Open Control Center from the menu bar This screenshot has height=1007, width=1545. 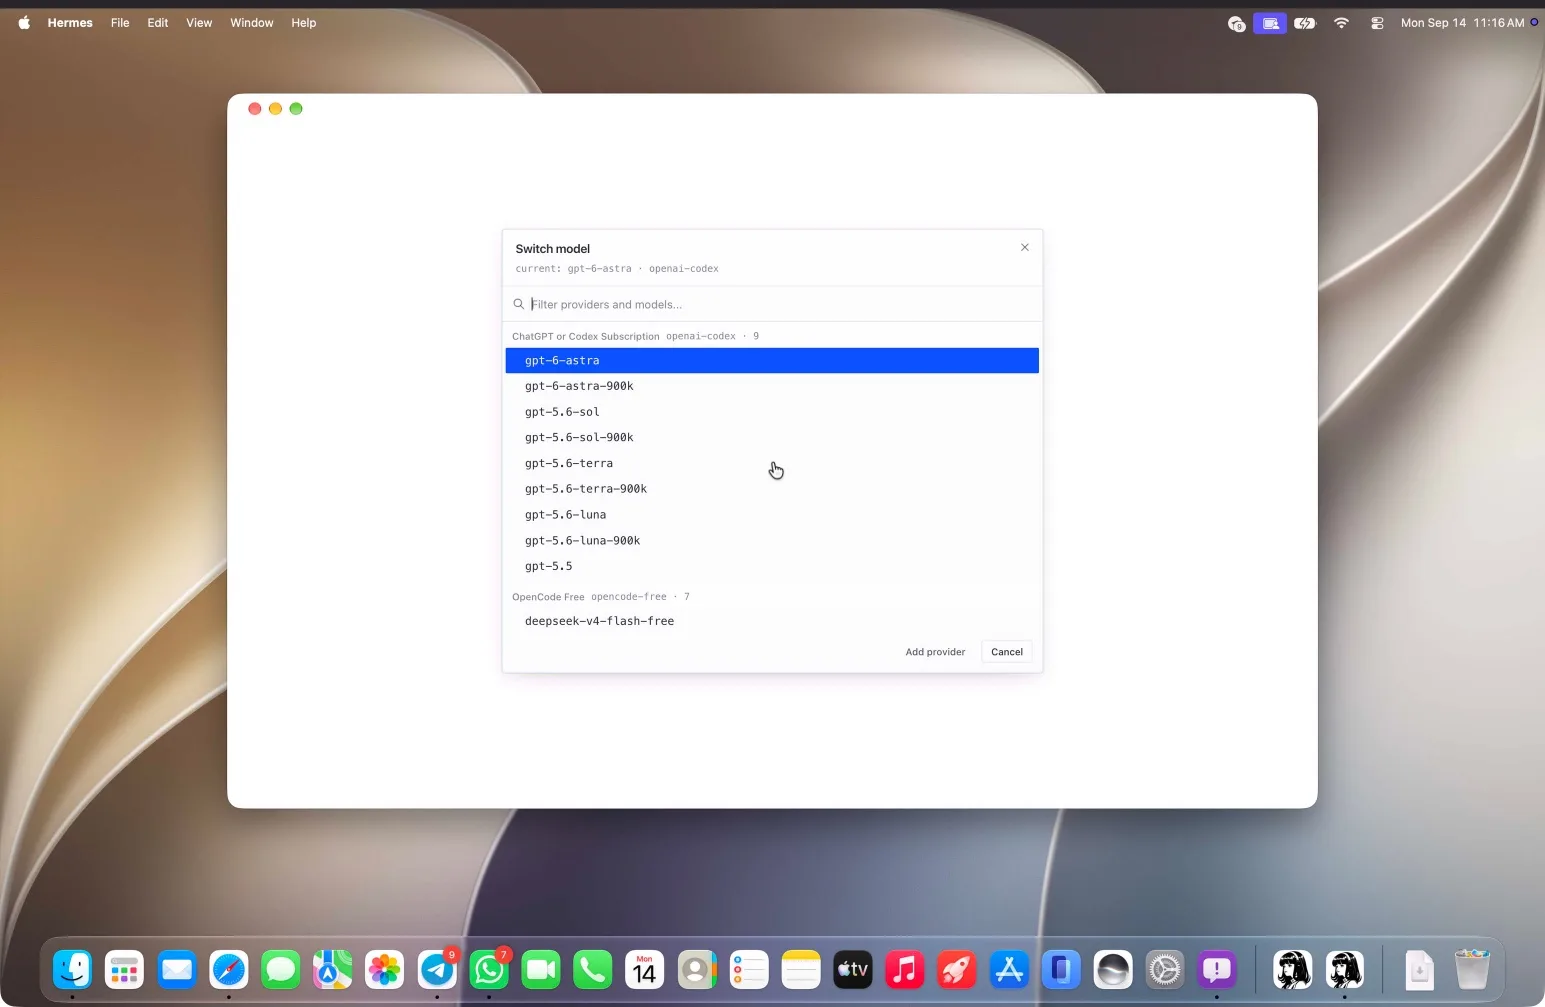pos(1377,23)
